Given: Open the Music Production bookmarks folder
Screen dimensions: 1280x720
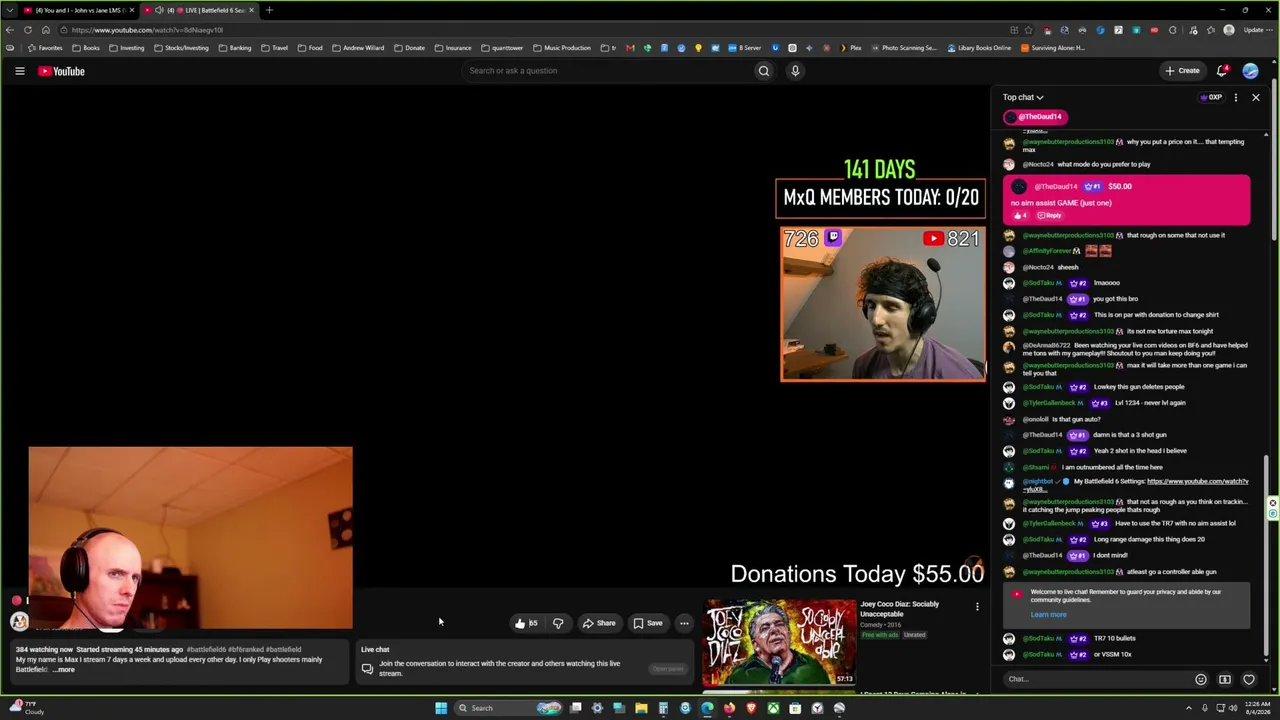Looking at the screenshot, I should (x=562, y=48).
